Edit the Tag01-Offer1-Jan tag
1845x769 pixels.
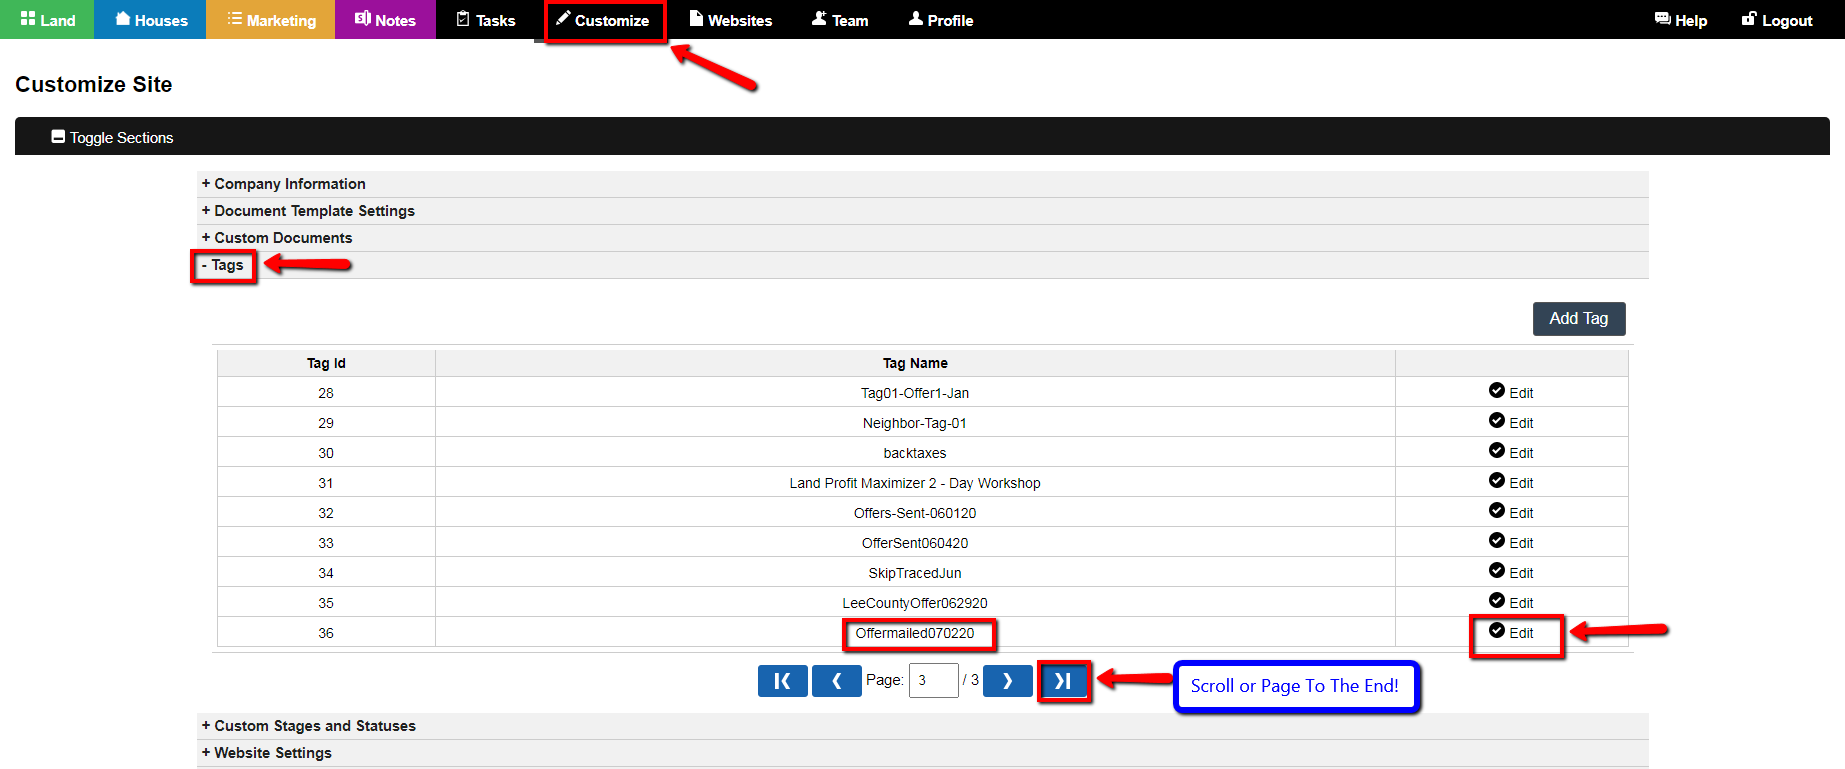tap(1511, 392)
